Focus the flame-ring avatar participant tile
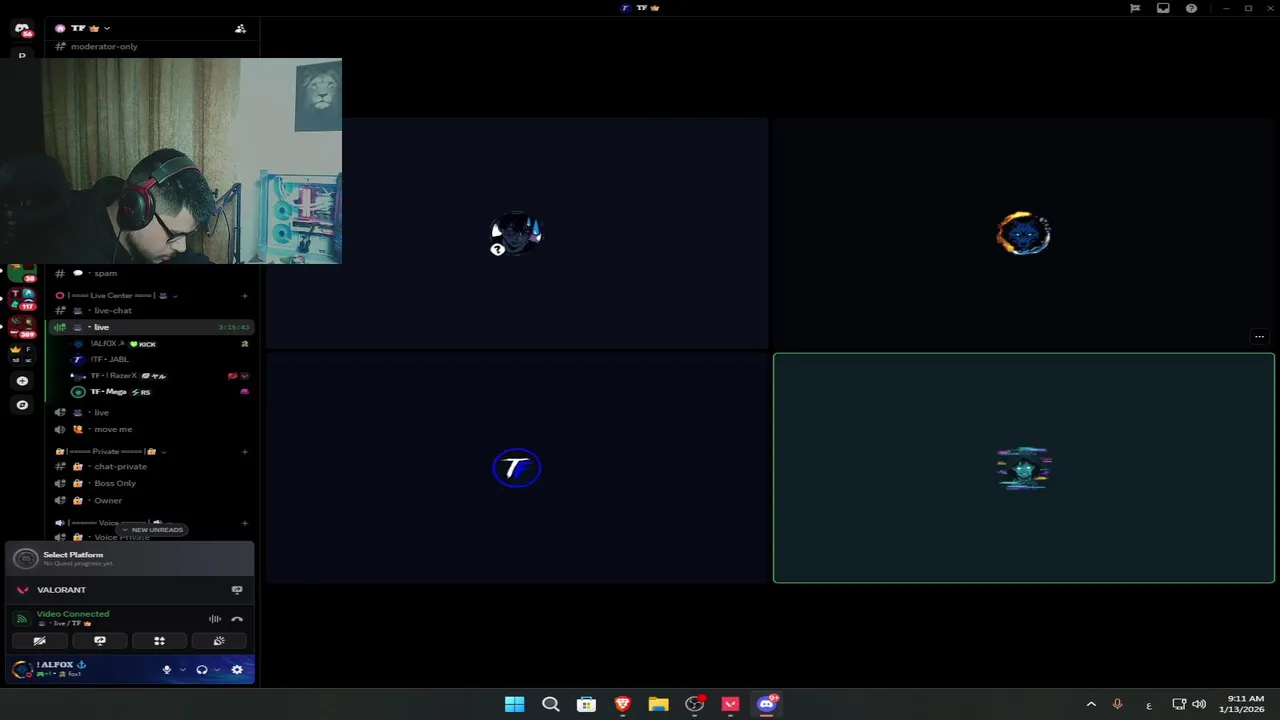The height and width of the screenshot is (720, 1280). 1024,234
